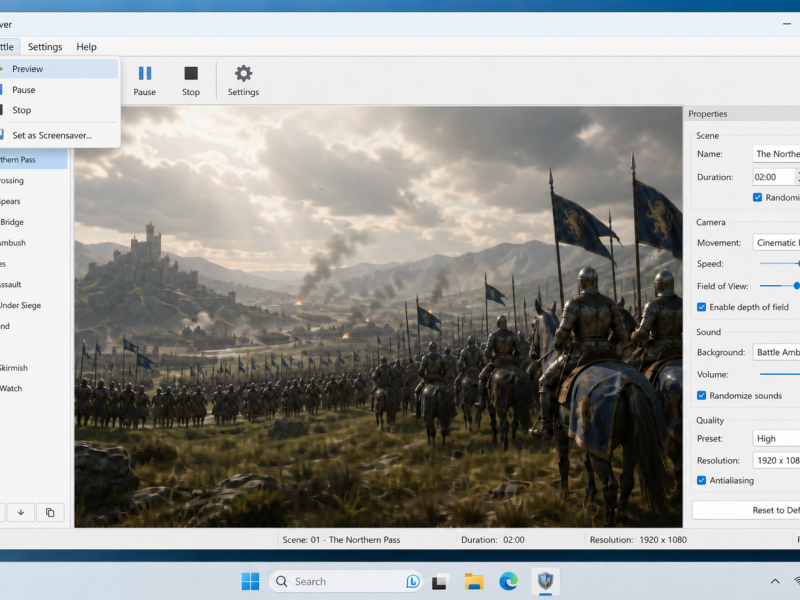Toggle the Antialiasing checkbox
The width and height of the screenshot is (800, 600).
tap(702, 481)
